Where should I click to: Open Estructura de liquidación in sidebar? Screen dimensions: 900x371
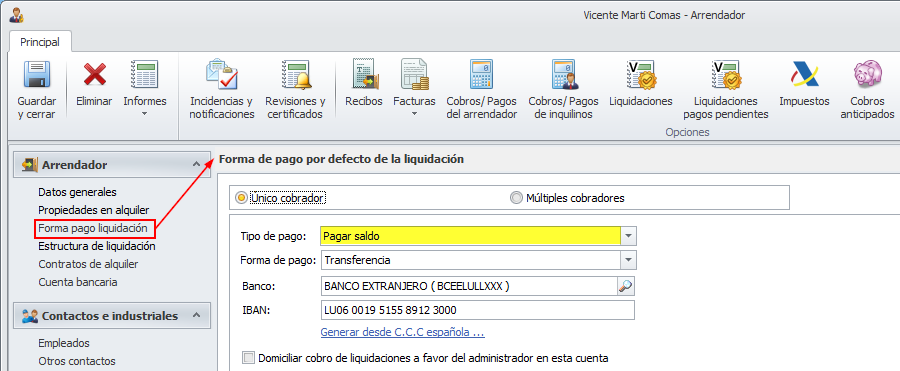click(x=97, y=246)
